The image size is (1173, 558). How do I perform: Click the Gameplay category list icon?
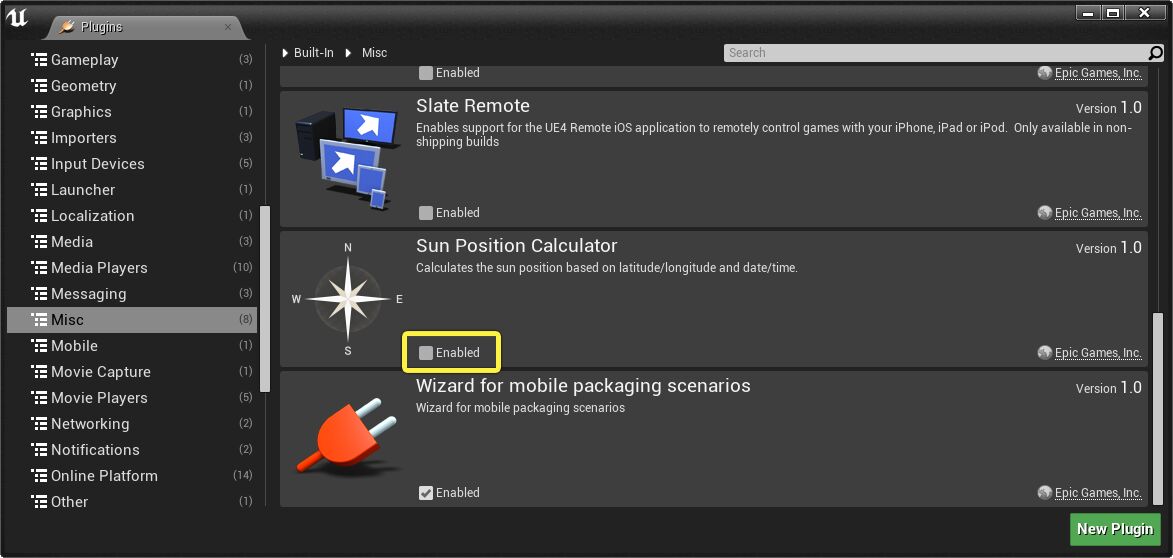pos(40,60)
